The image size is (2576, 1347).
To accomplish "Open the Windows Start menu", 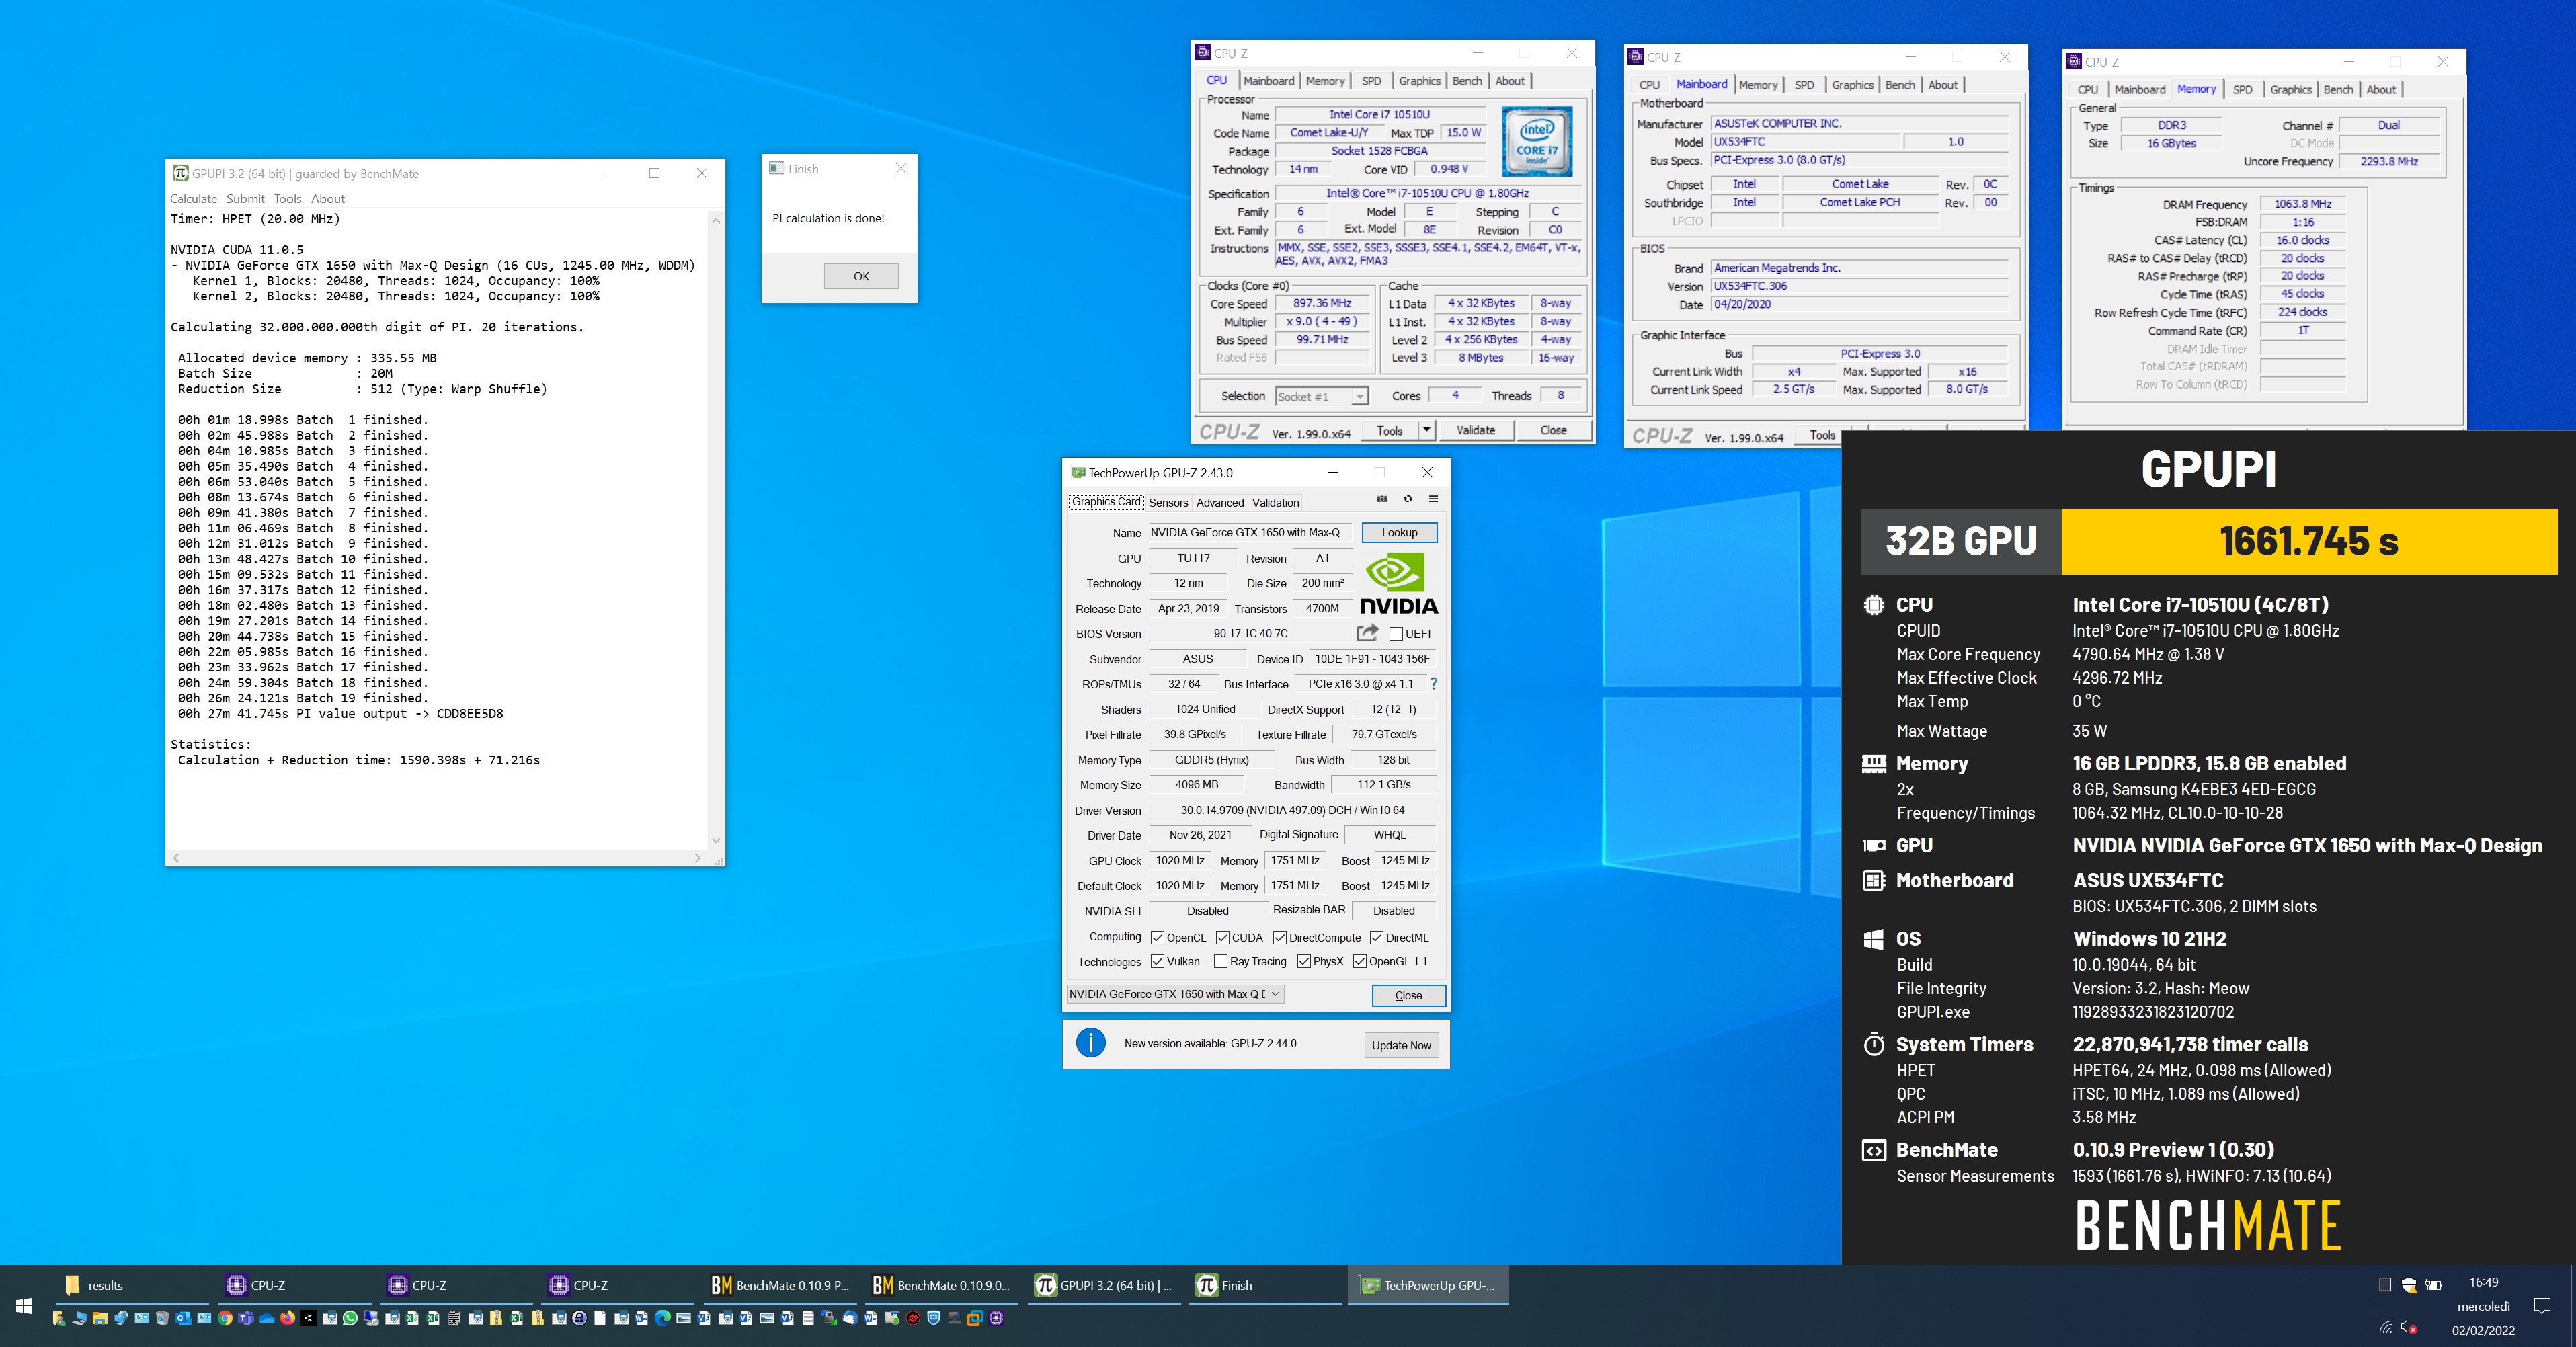I will point(24,1306).
